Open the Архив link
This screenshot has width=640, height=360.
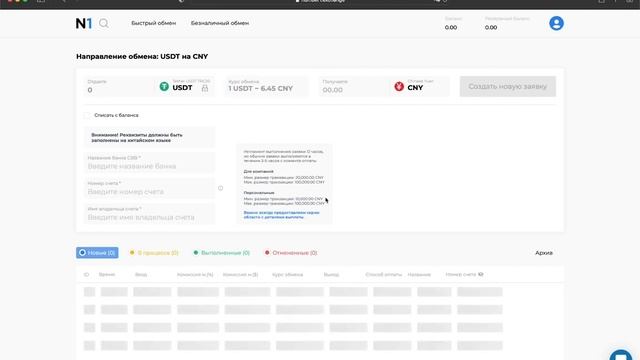tap(544, 253)
